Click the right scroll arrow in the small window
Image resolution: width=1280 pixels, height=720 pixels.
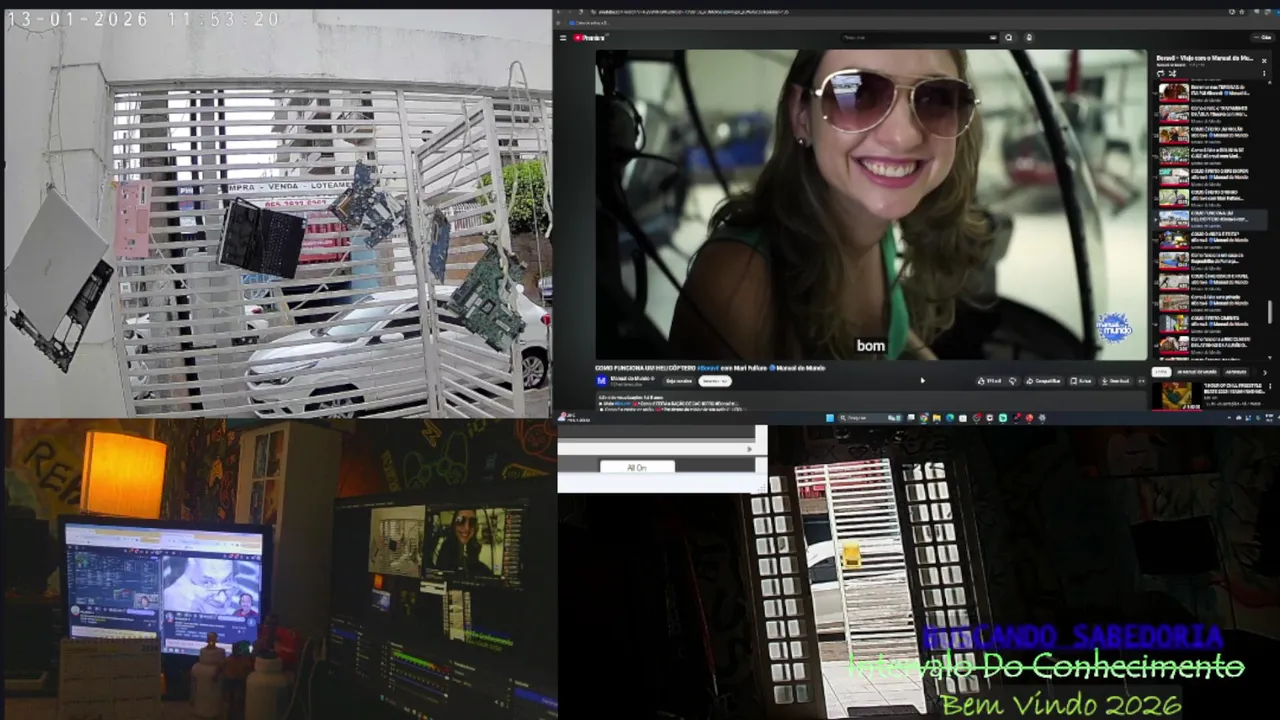coord(749,449)
